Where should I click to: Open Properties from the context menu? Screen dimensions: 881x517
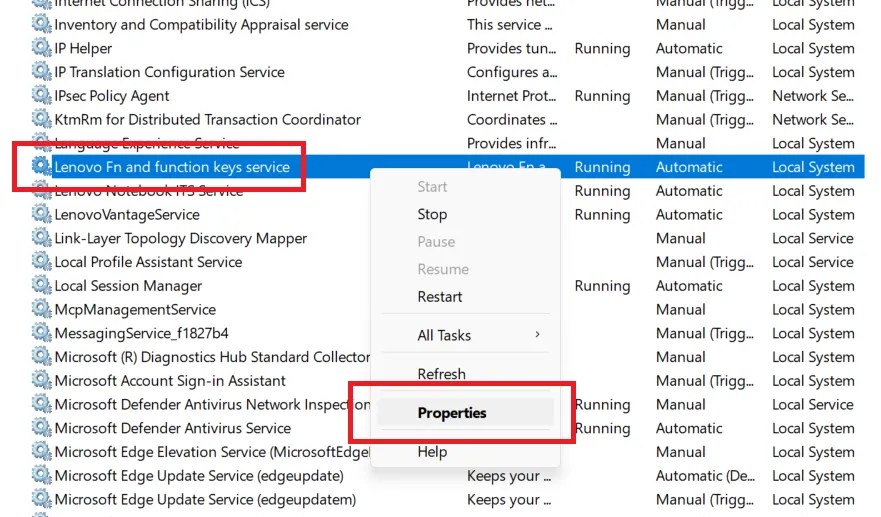[x=452, y=413]
